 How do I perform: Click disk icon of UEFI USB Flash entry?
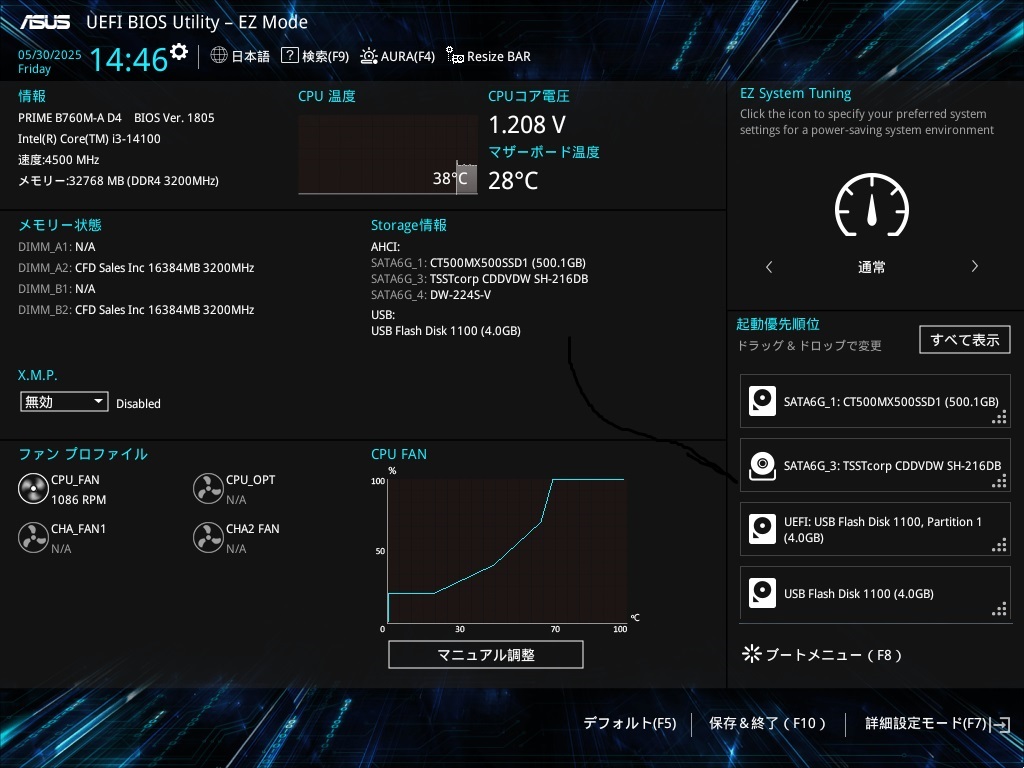pyautogui.click(x=762, y=529)
